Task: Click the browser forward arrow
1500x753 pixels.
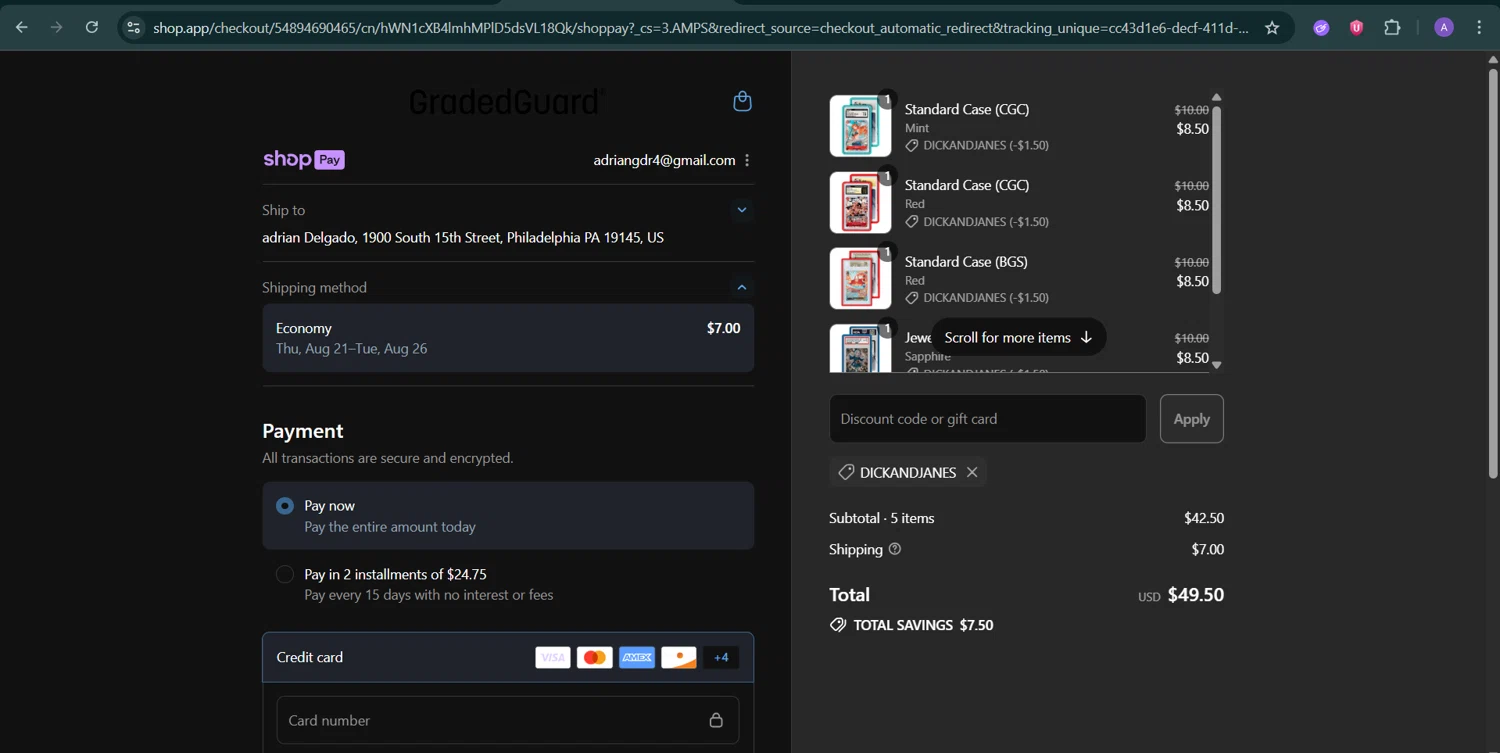Action: click(56, 27)
